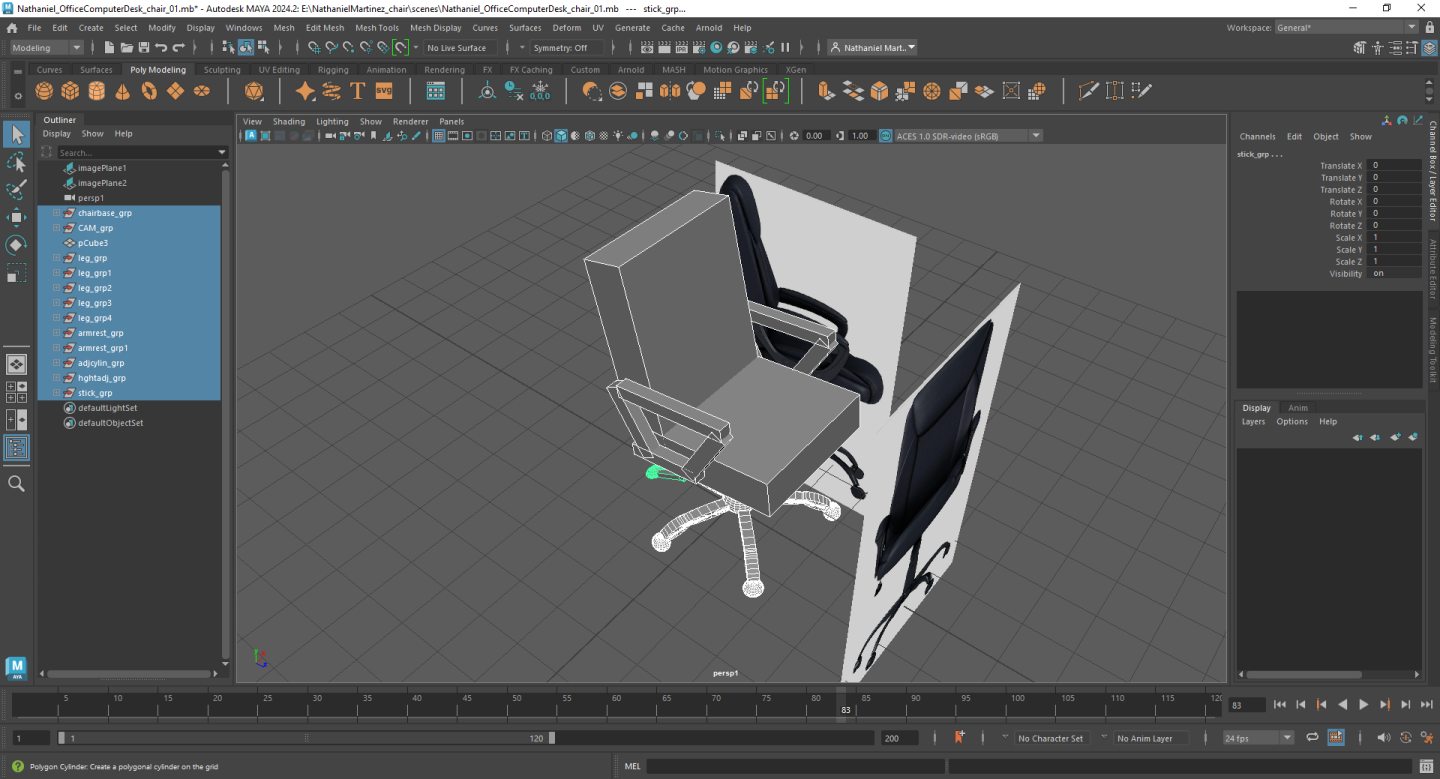Screen dimensions: 1440x779
Task: Create a polygon sphere from the shelf
Action: [44, 91]
